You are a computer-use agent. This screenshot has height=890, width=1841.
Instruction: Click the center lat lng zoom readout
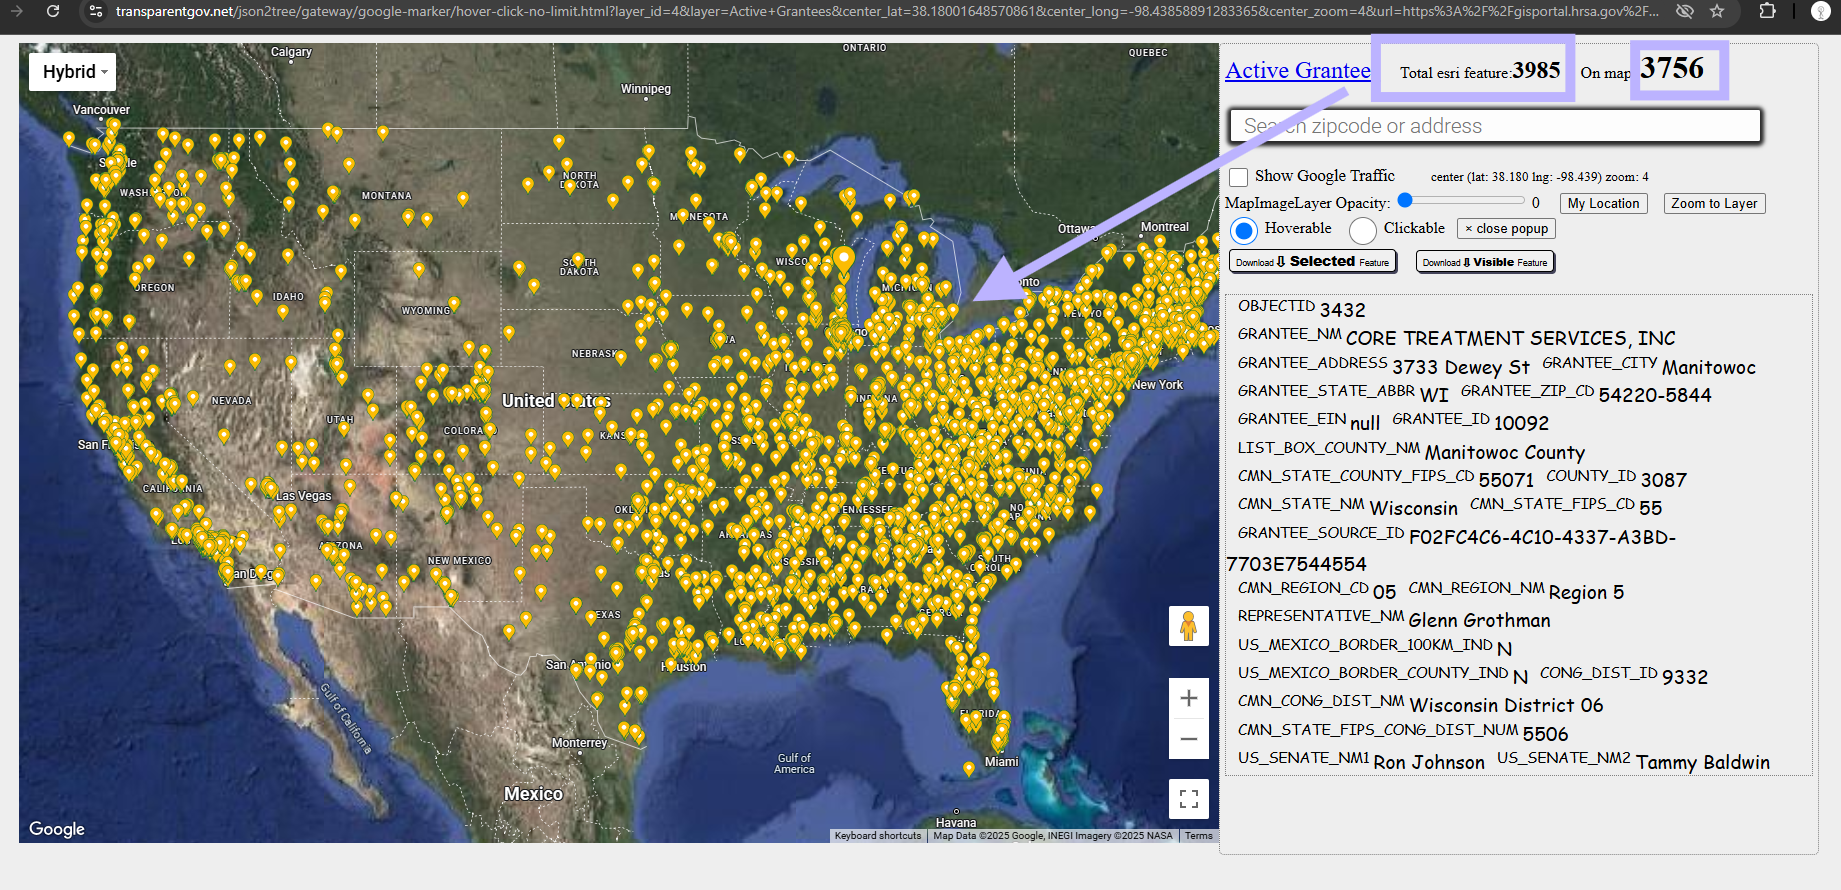[1539, 177]
